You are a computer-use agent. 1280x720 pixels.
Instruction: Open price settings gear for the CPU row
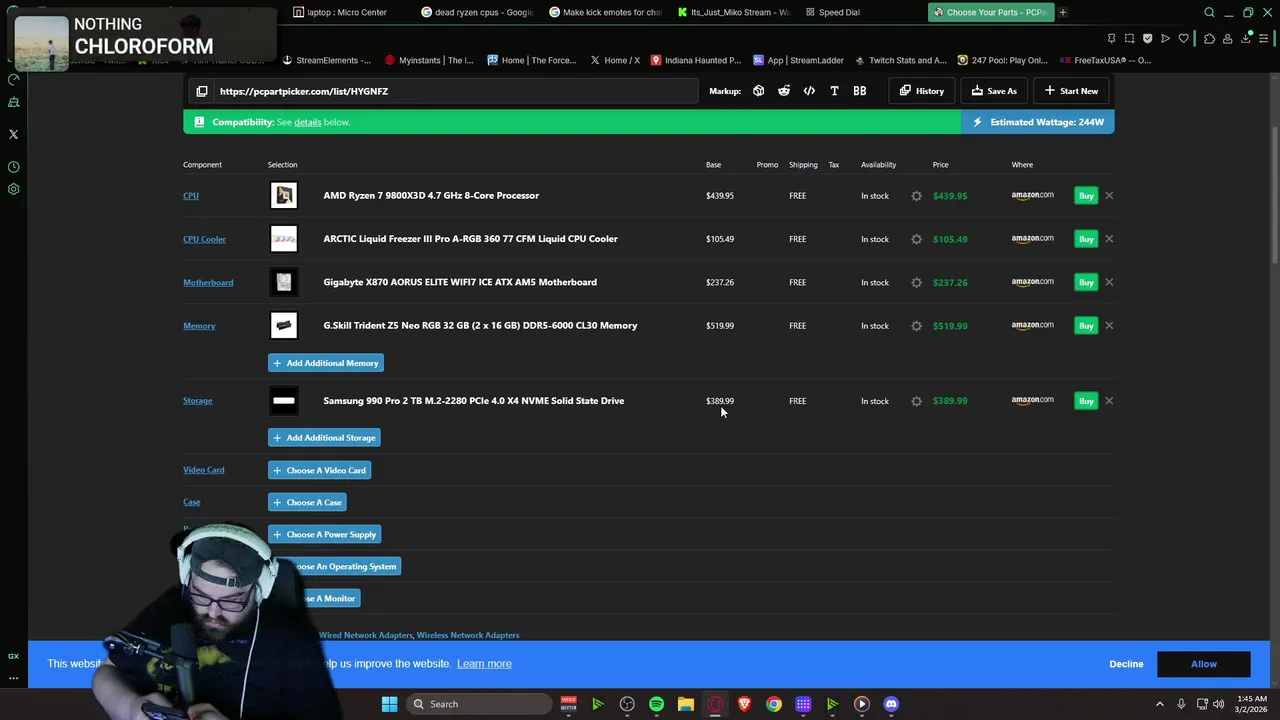(916, 196)
